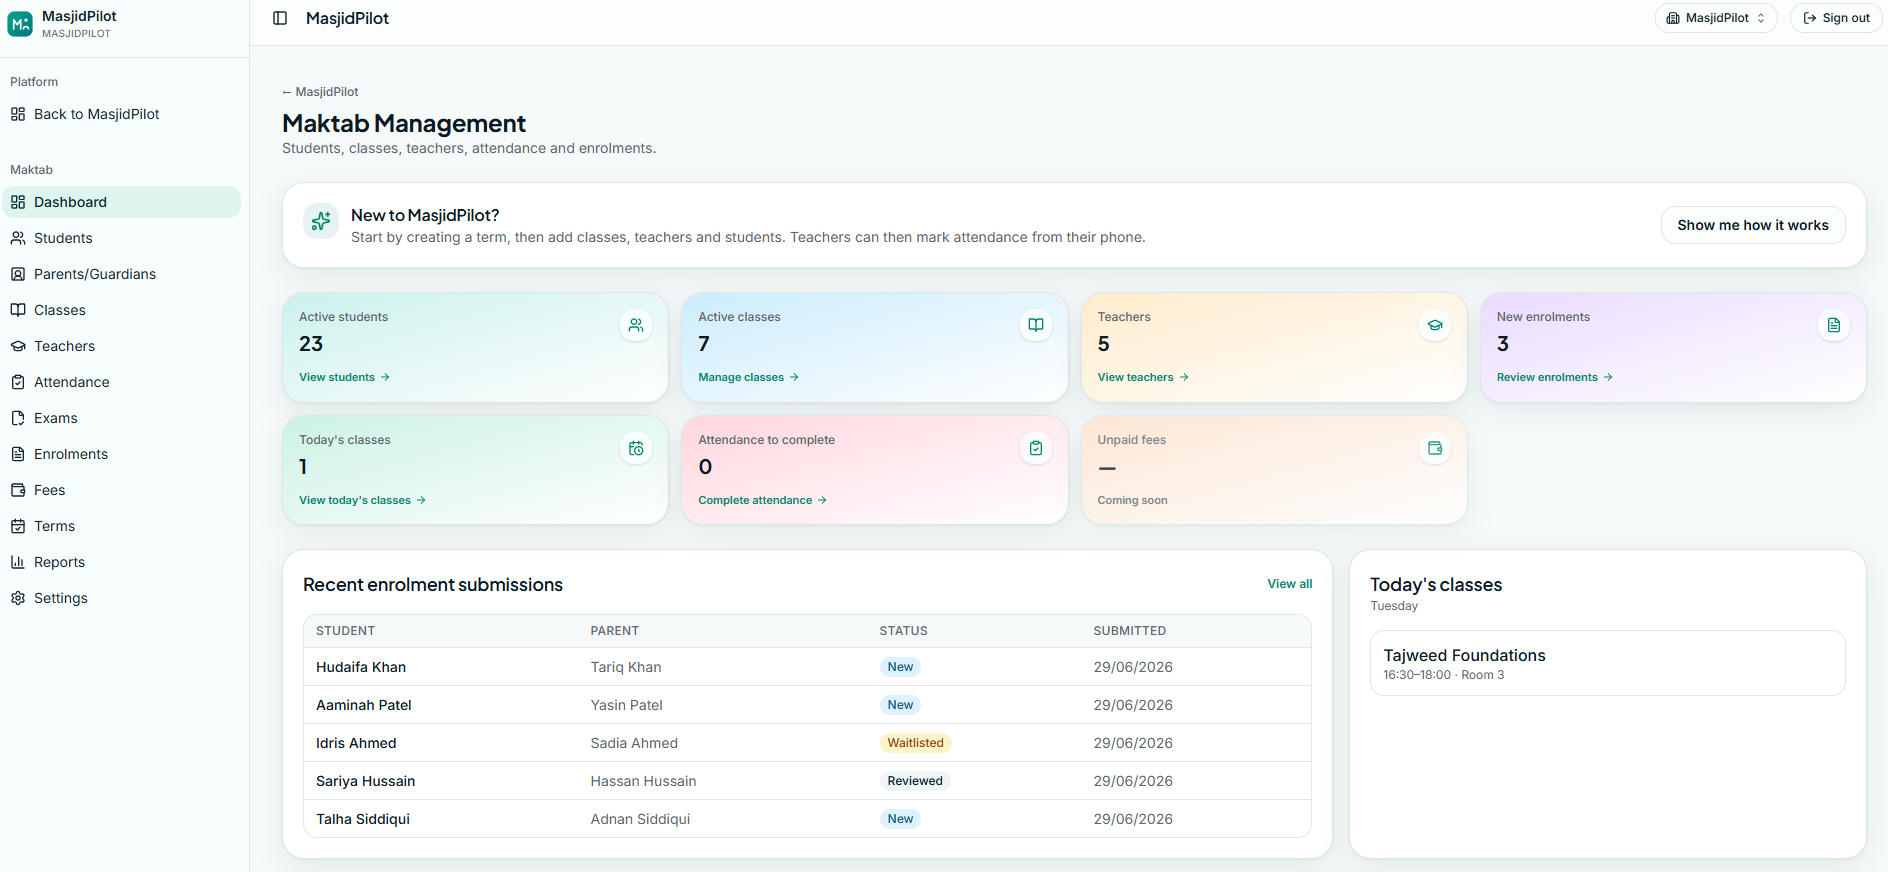Viewport: 1888px width, 872px height.
Task: Follow the View today's classes link
Action: (362, 500)
